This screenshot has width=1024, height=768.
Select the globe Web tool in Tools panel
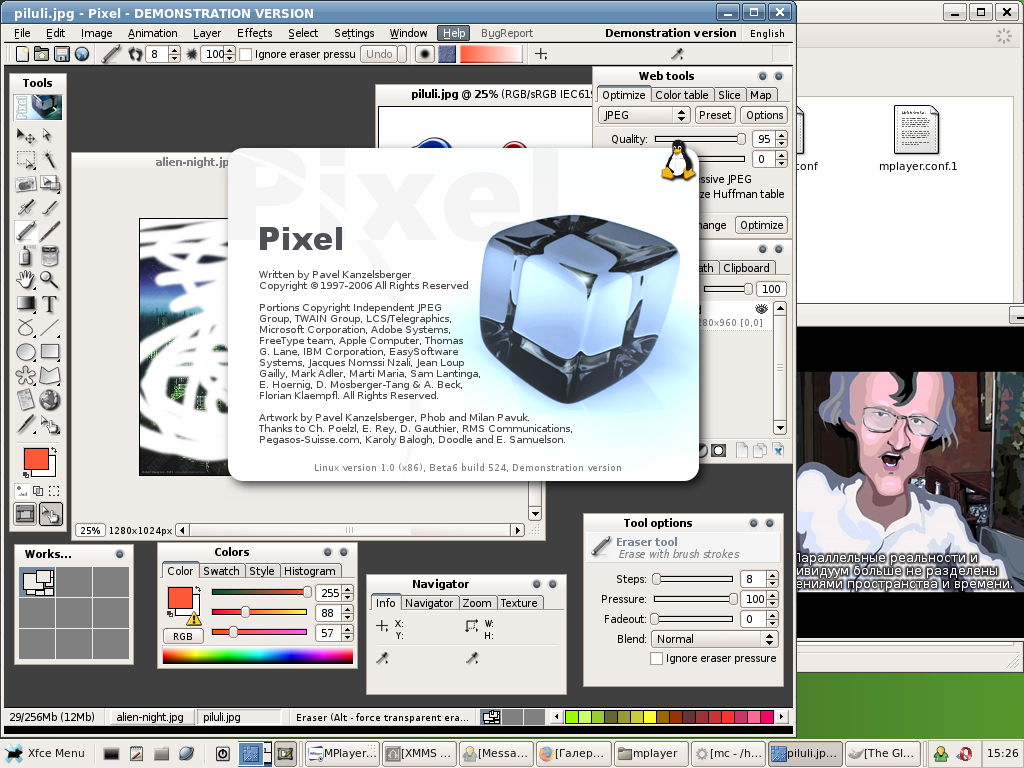click(50, 399)
